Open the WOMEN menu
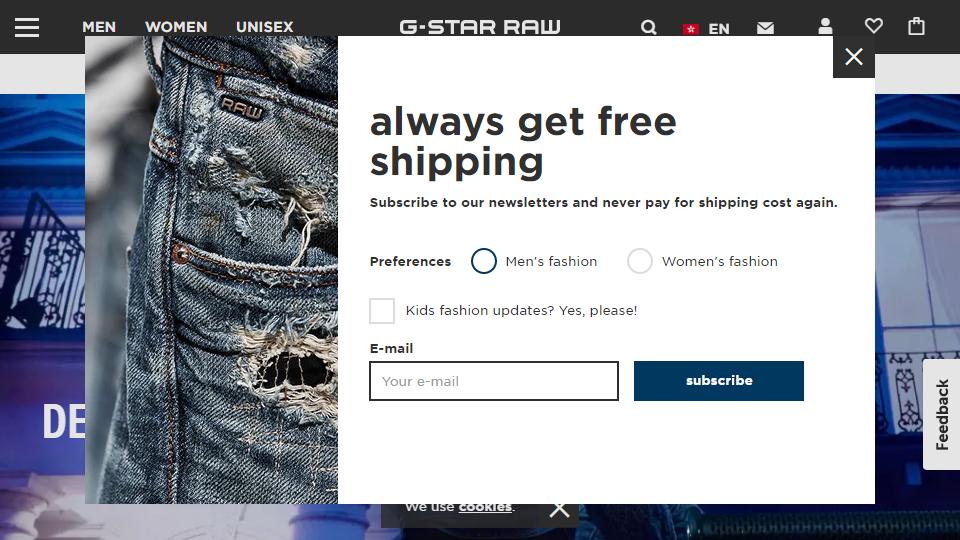Image resolution: width=960 pixels, height=540 pixels. pyautogui.click(x=176, y=27)
